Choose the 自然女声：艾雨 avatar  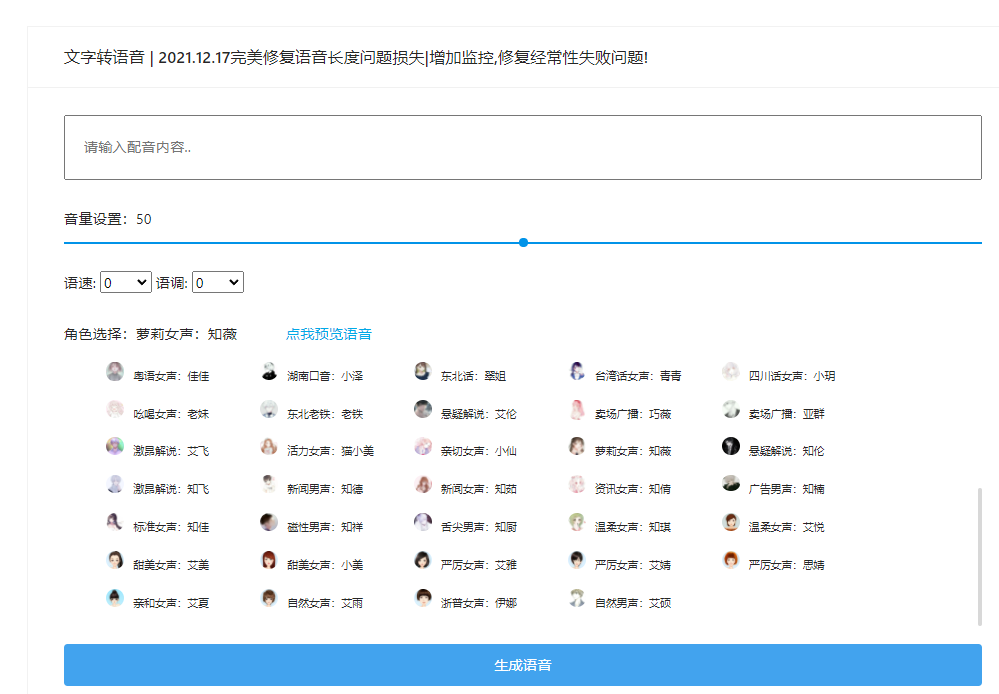tap(269, 598)
